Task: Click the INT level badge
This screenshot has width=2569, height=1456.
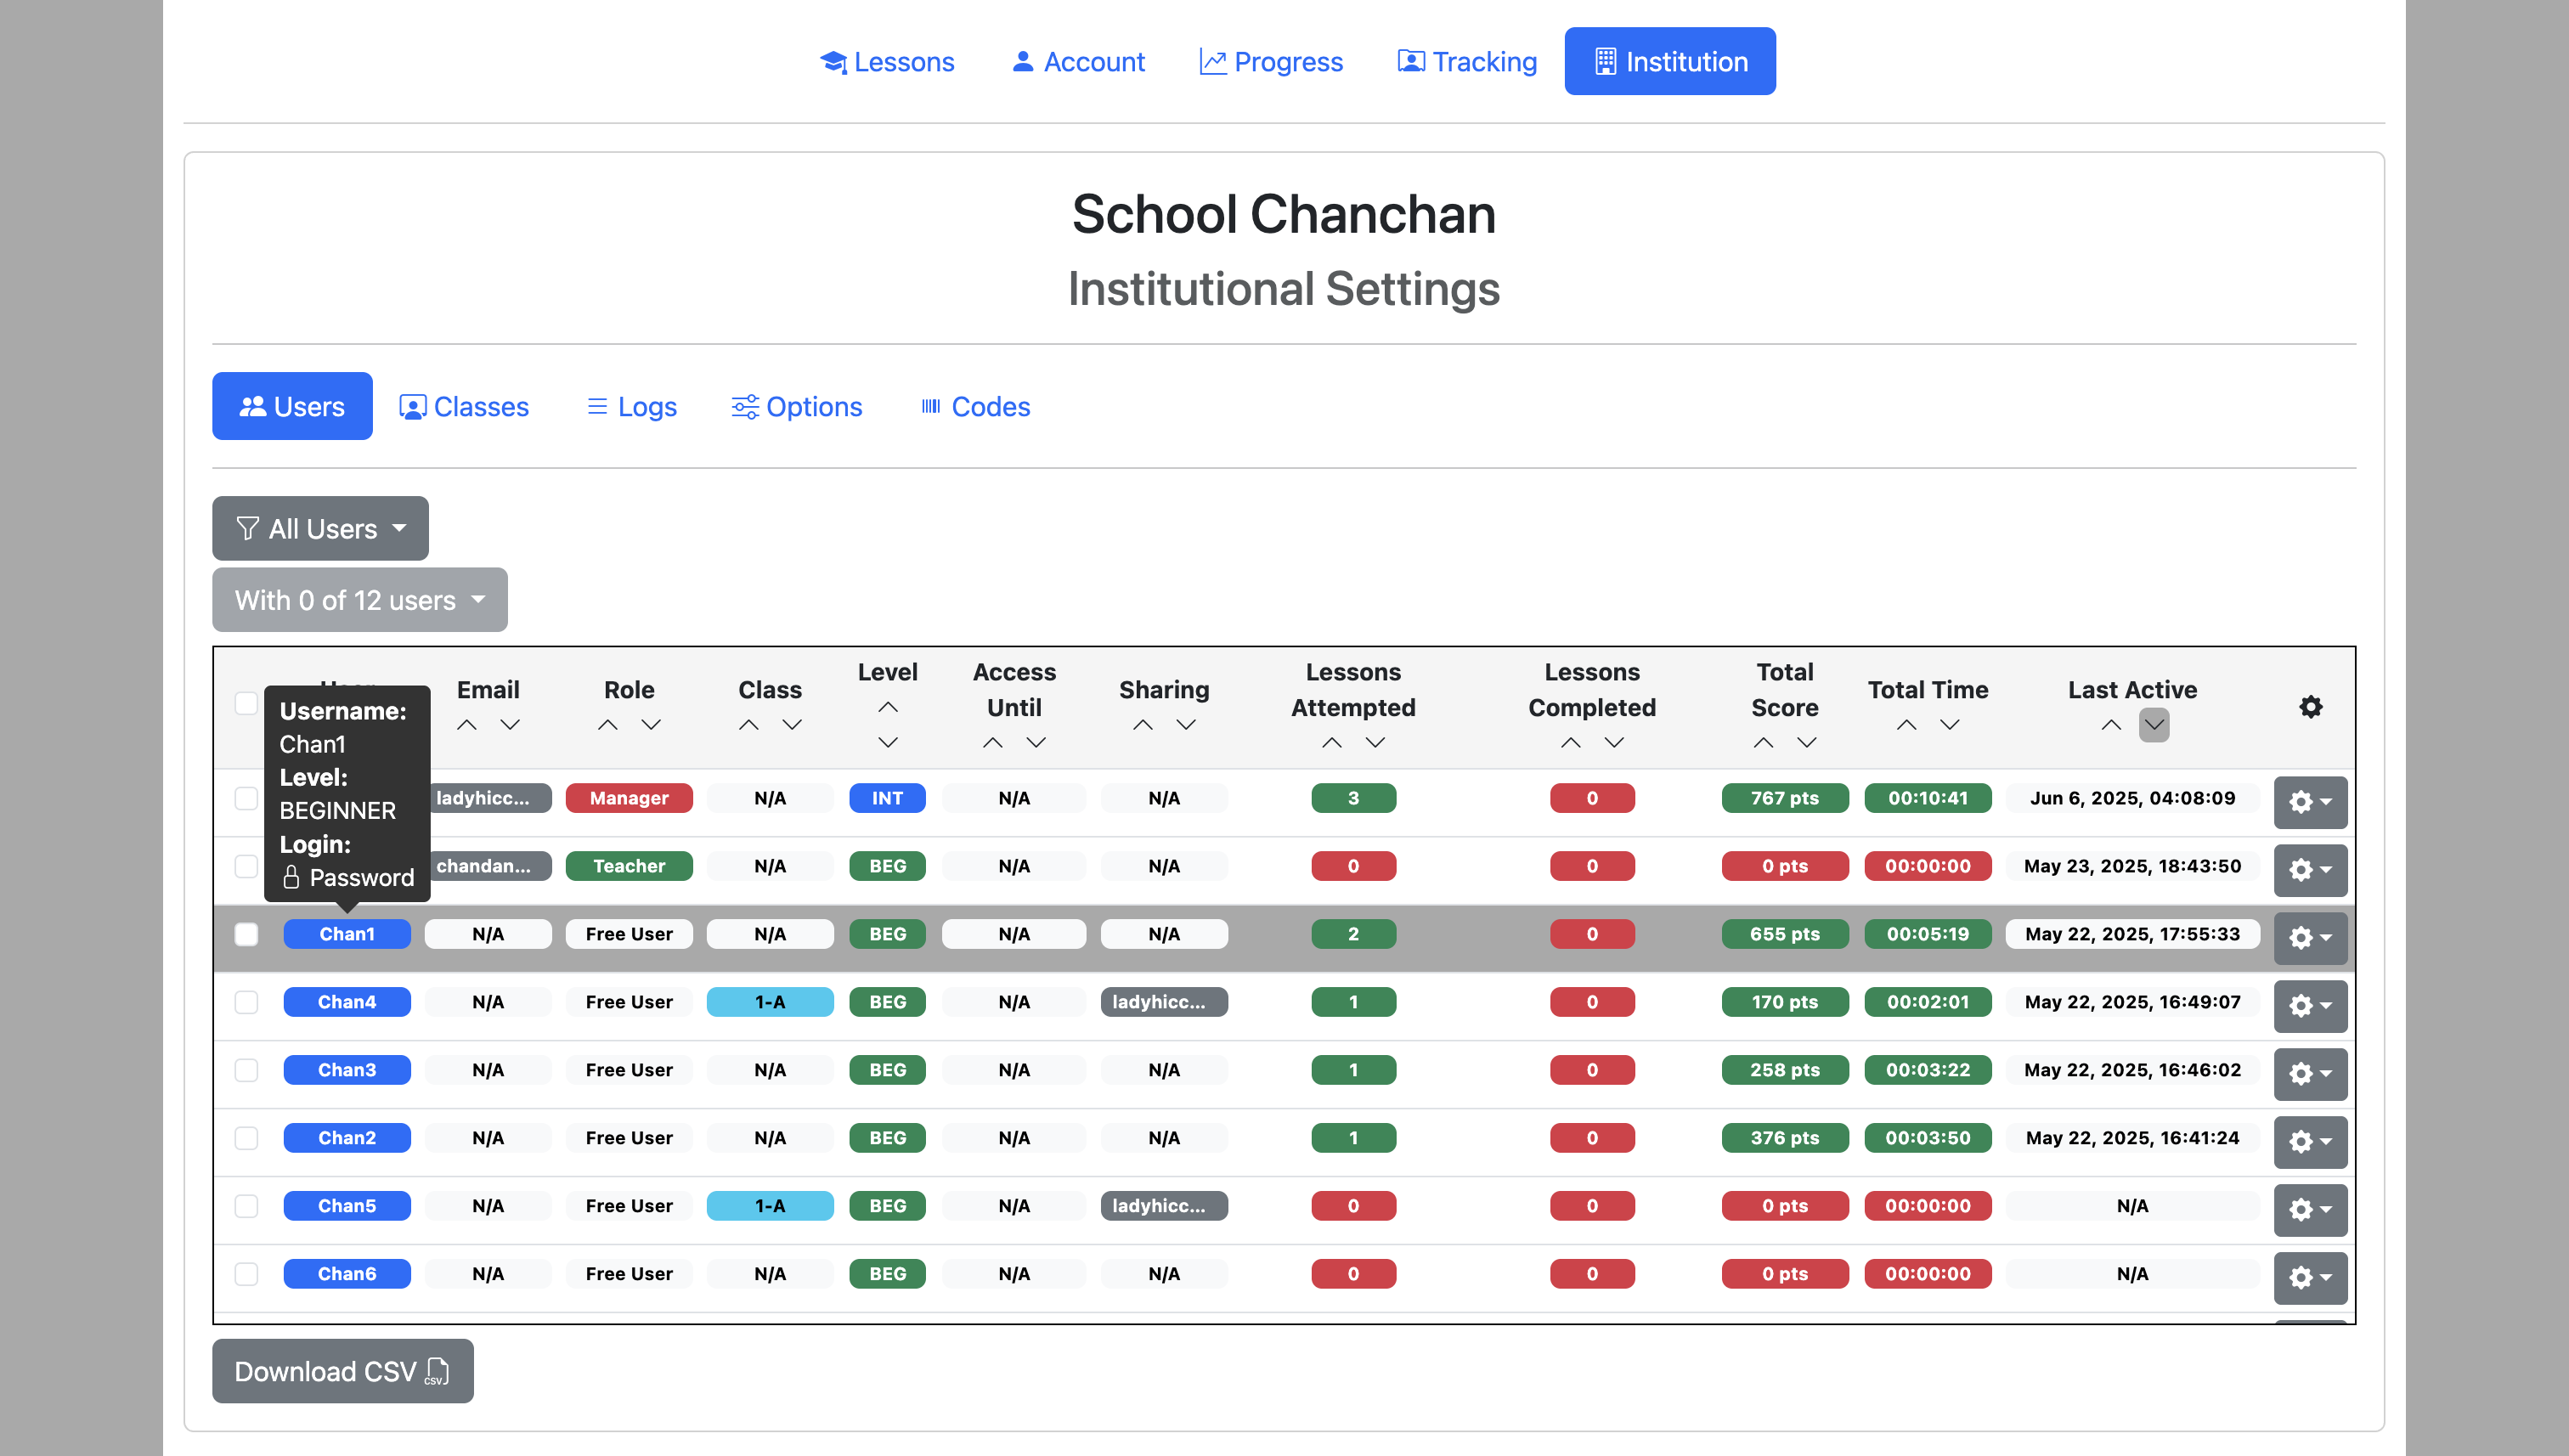Action: [888, 798]
